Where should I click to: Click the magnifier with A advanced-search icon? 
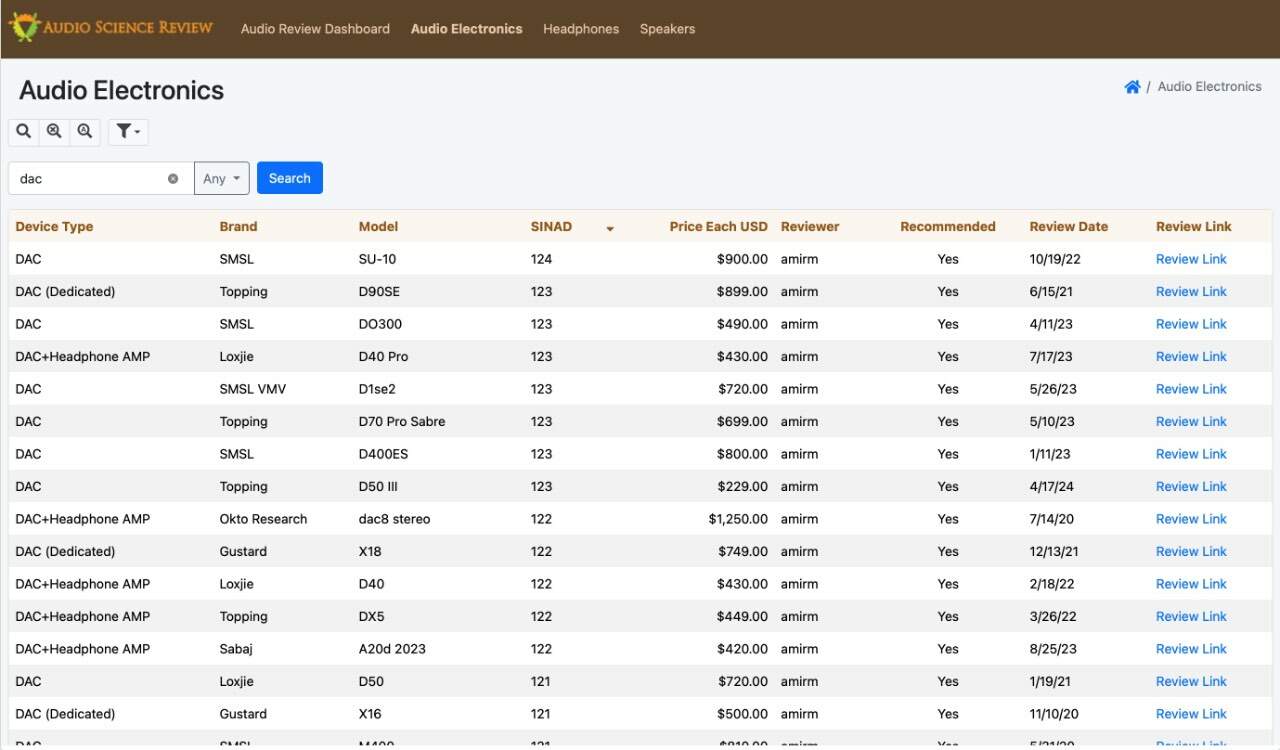pyautogui.click(x=85, y=131)
